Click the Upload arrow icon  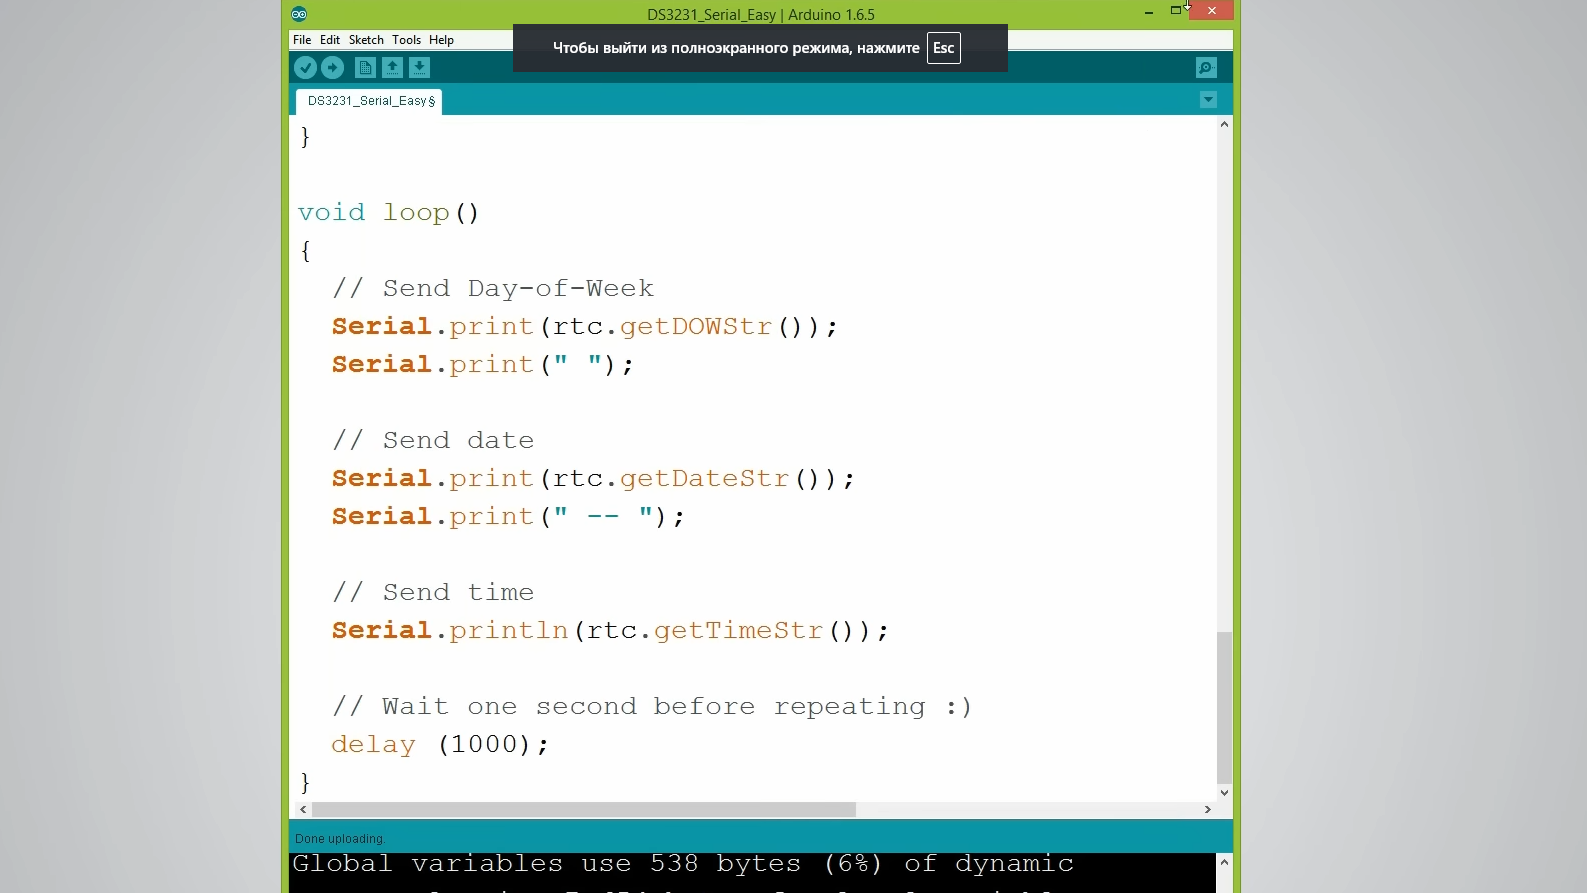point(332,67)
